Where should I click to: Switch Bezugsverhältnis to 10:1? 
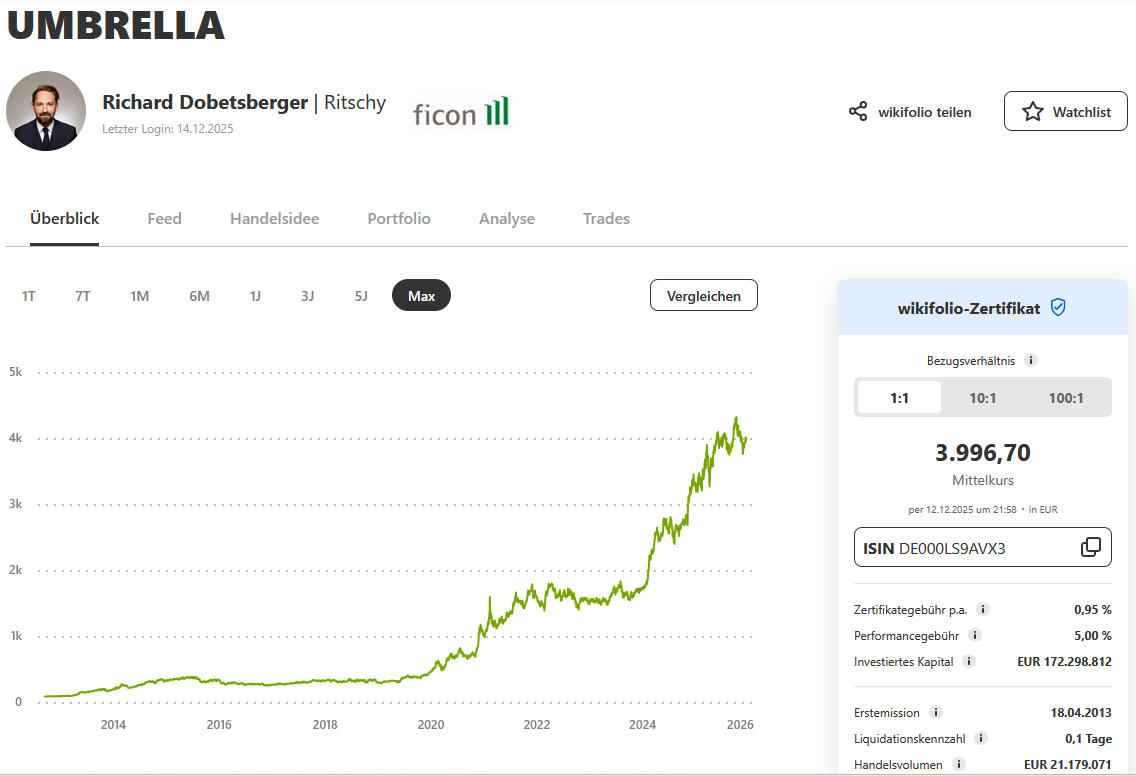(x=982, y=398)
